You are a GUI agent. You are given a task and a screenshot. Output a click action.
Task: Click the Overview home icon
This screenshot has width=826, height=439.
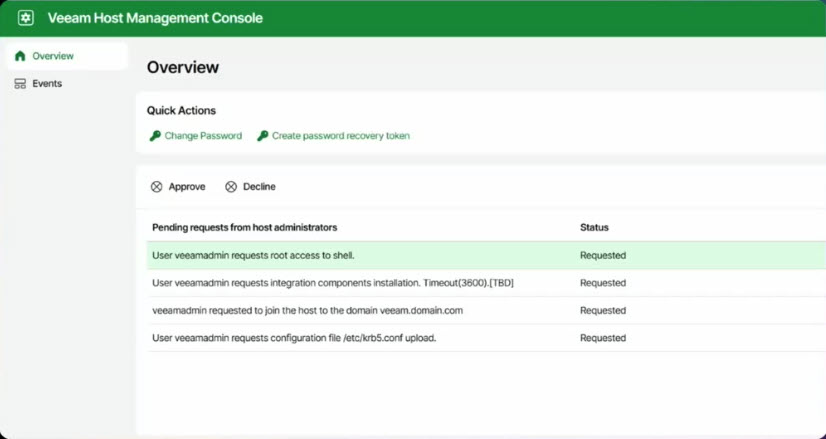pos(20,56)
